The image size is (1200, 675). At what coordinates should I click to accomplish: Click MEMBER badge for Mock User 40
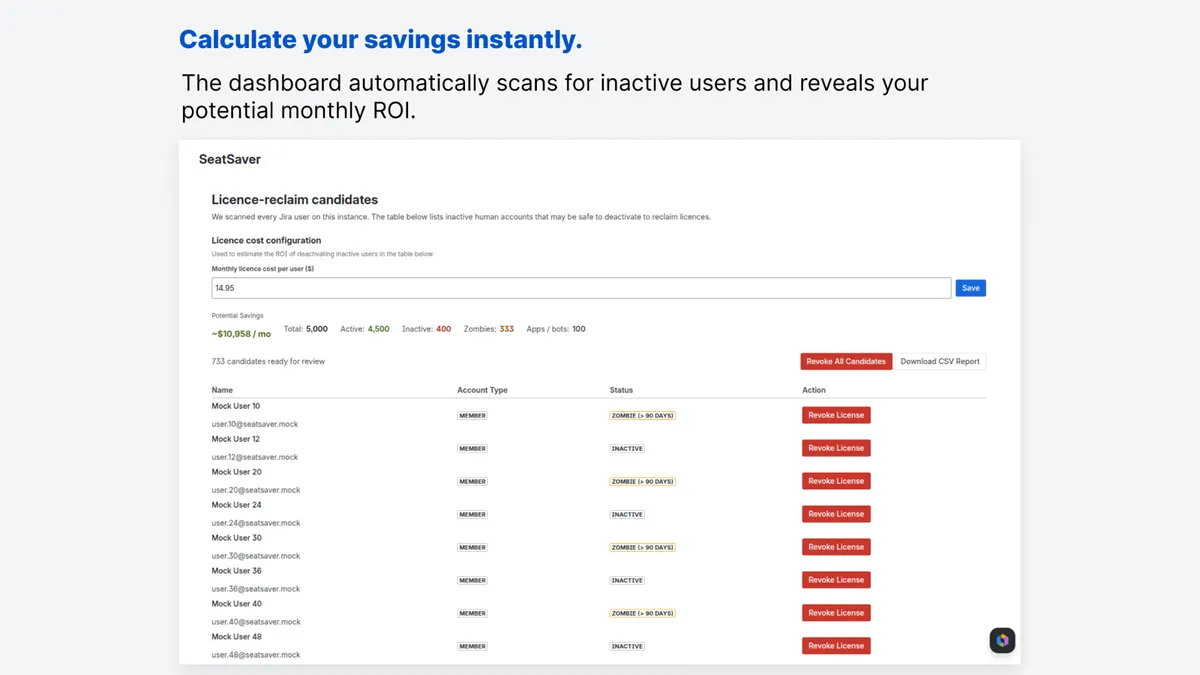472,613
